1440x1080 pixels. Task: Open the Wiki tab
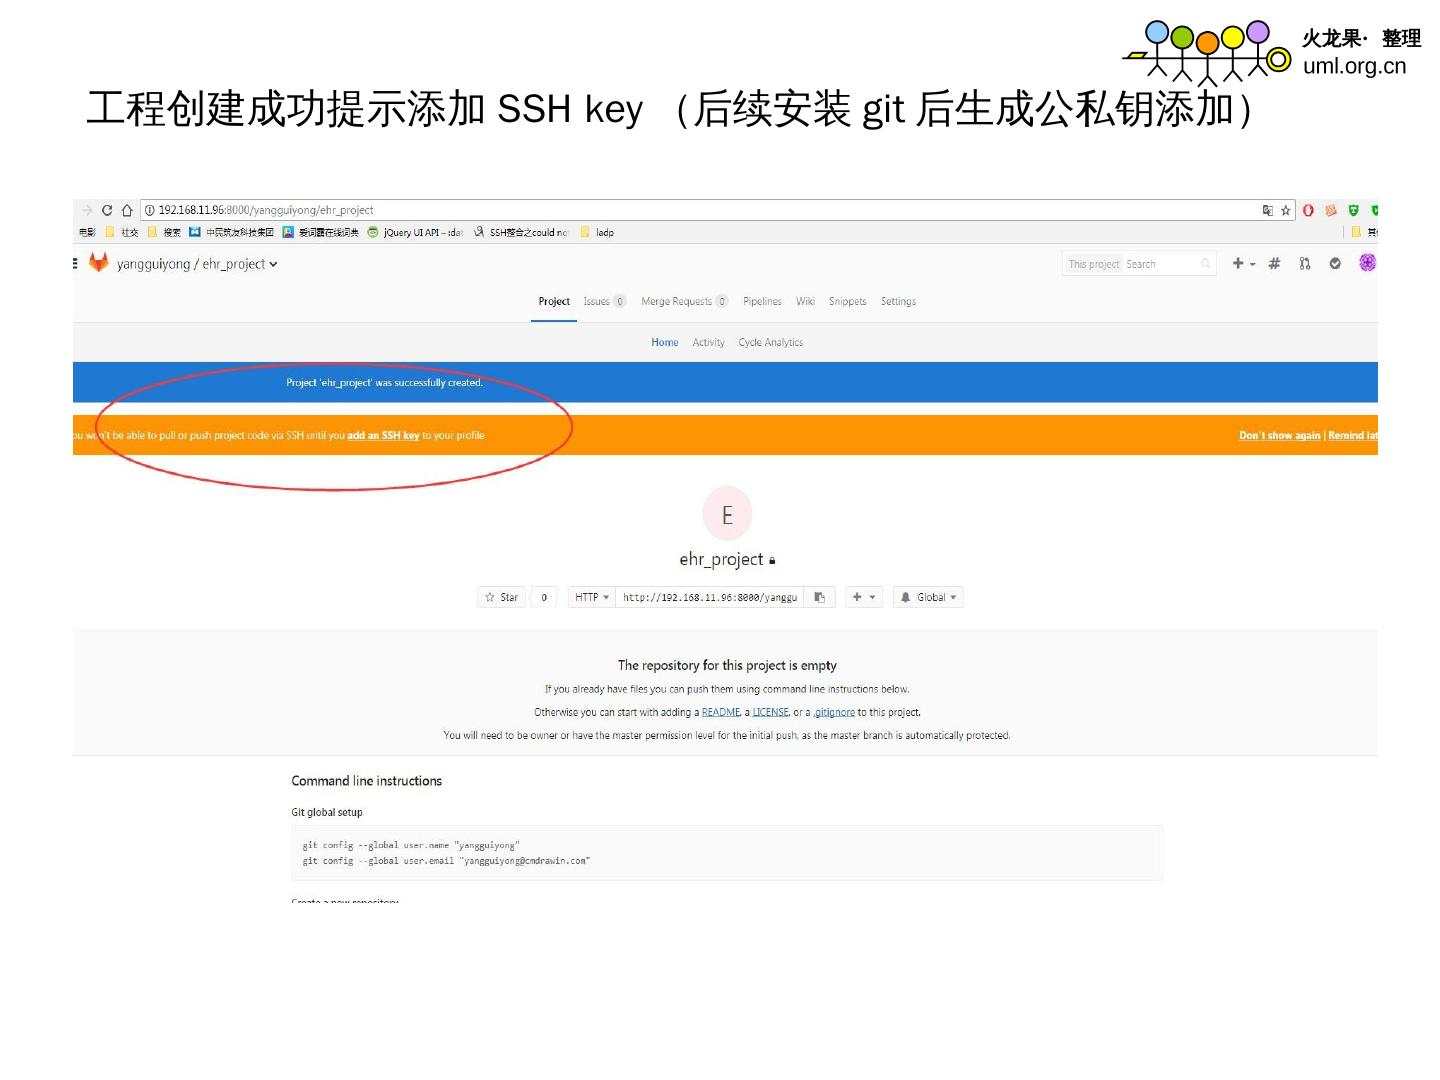tap(805, 301)
